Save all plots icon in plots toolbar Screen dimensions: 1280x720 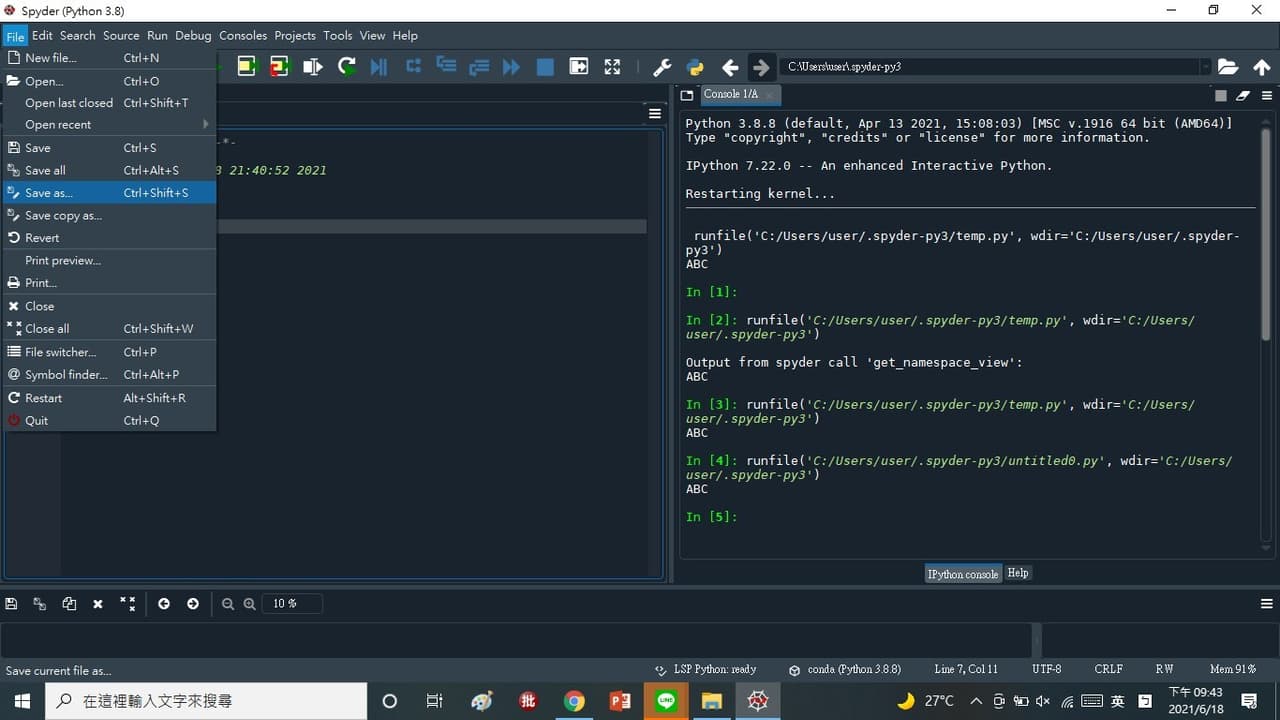coord(40,604)
